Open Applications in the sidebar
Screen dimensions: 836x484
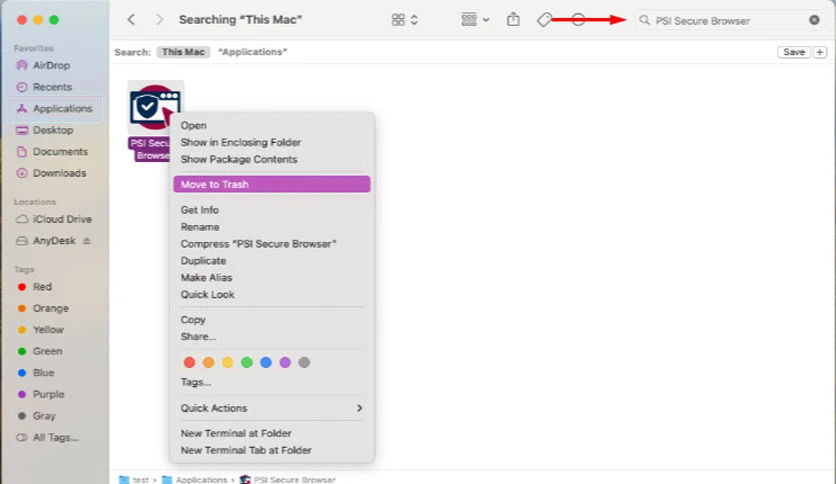pos(55,109)
